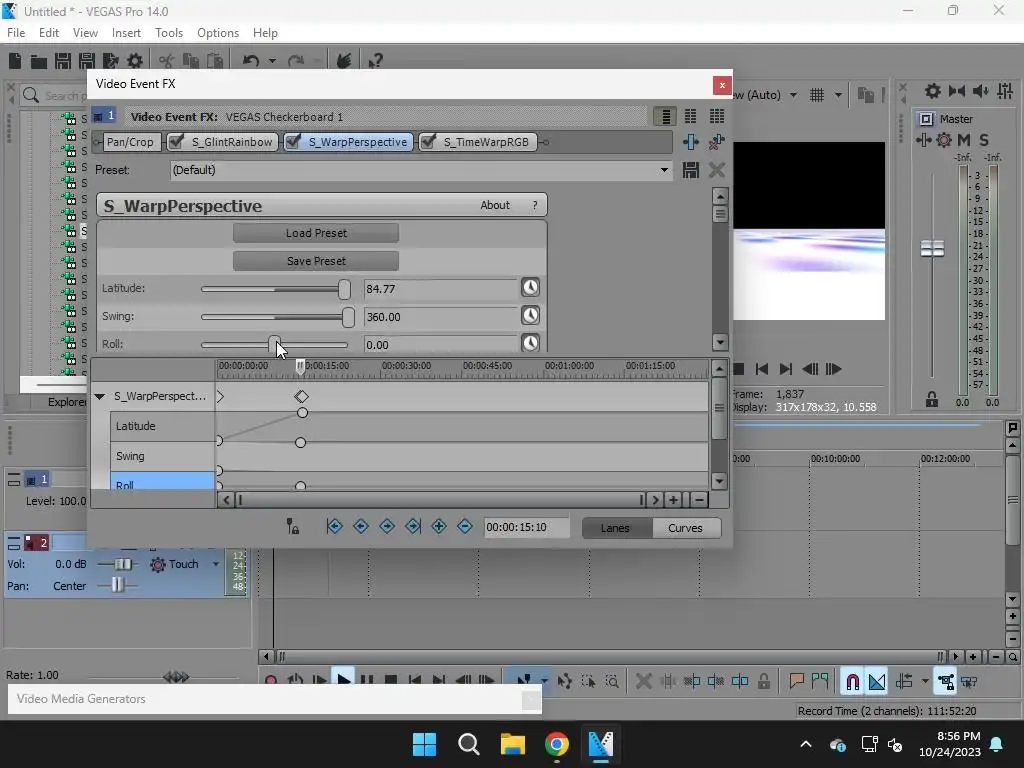Go to the previous keyframe
This screenshot has width=1024, height=768.
point(360,526)
